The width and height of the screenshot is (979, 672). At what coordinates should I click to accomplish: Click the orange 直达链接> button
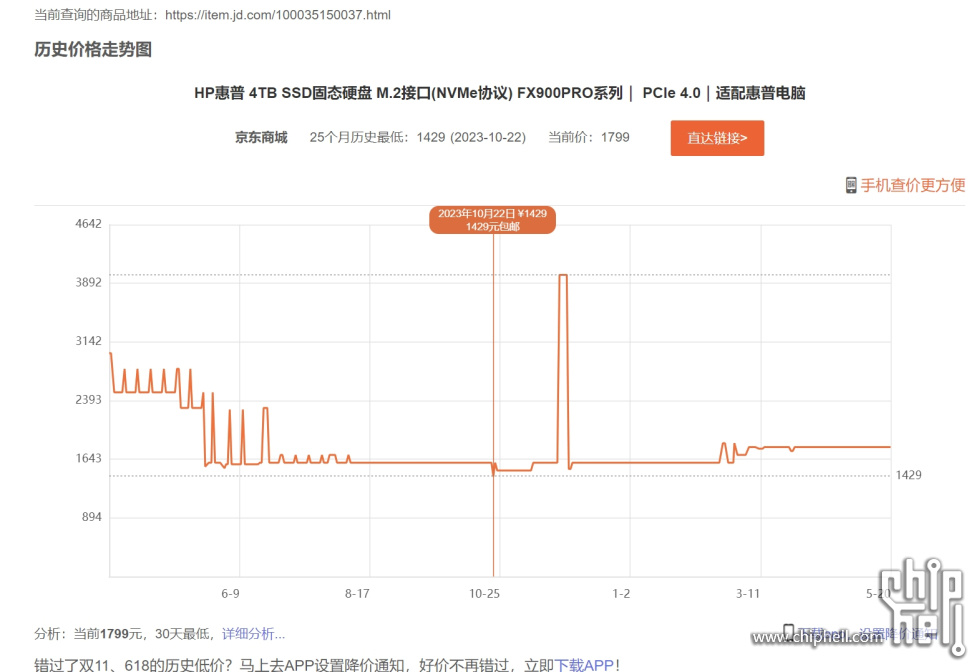pyautogui.click(x=717, y=138)
